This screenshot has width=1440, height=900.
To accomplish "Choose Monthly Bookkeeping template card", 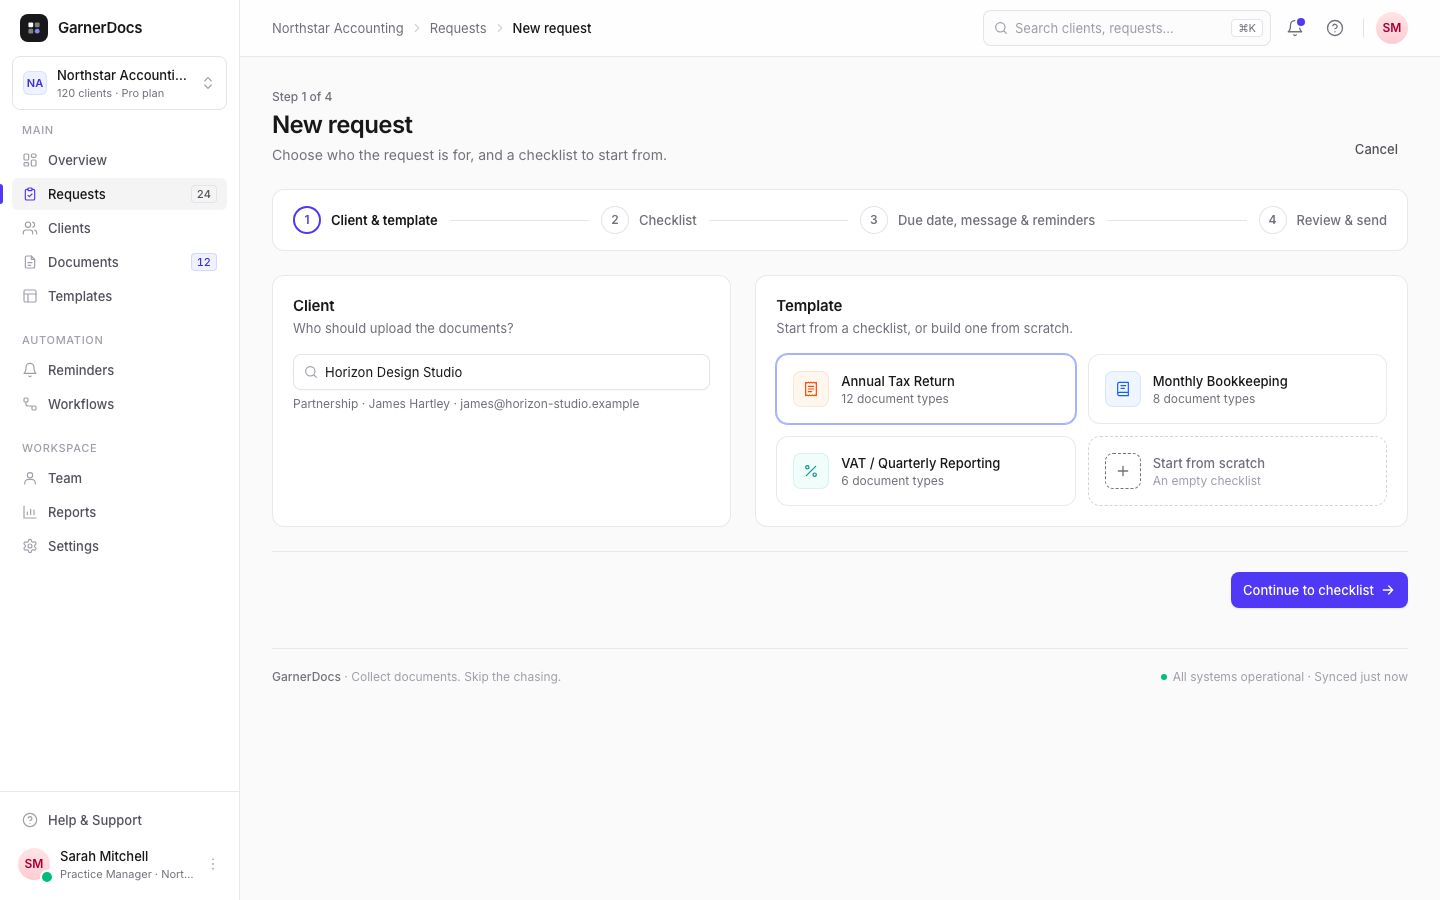I will coord(1237,389).
